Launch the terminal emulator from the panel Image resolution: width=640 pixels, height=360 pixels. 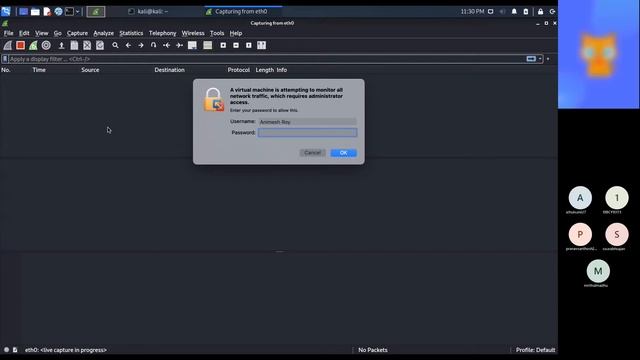point(69,11)
